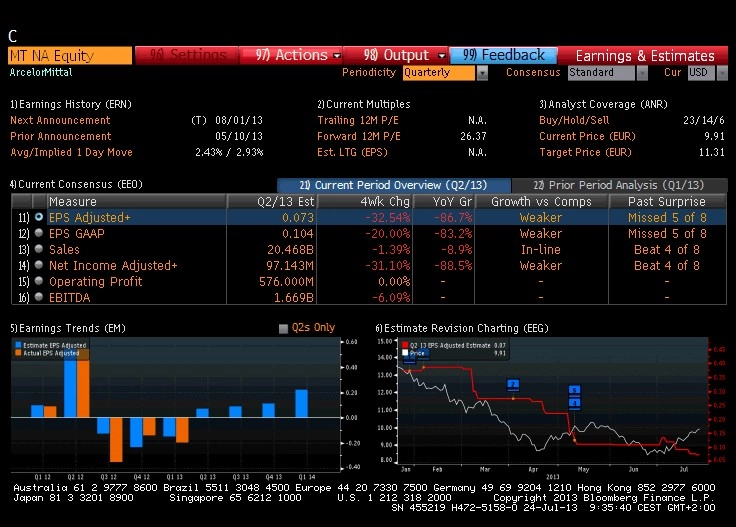
Task: Click the Prior Announcement label
Action: point(61,136)
